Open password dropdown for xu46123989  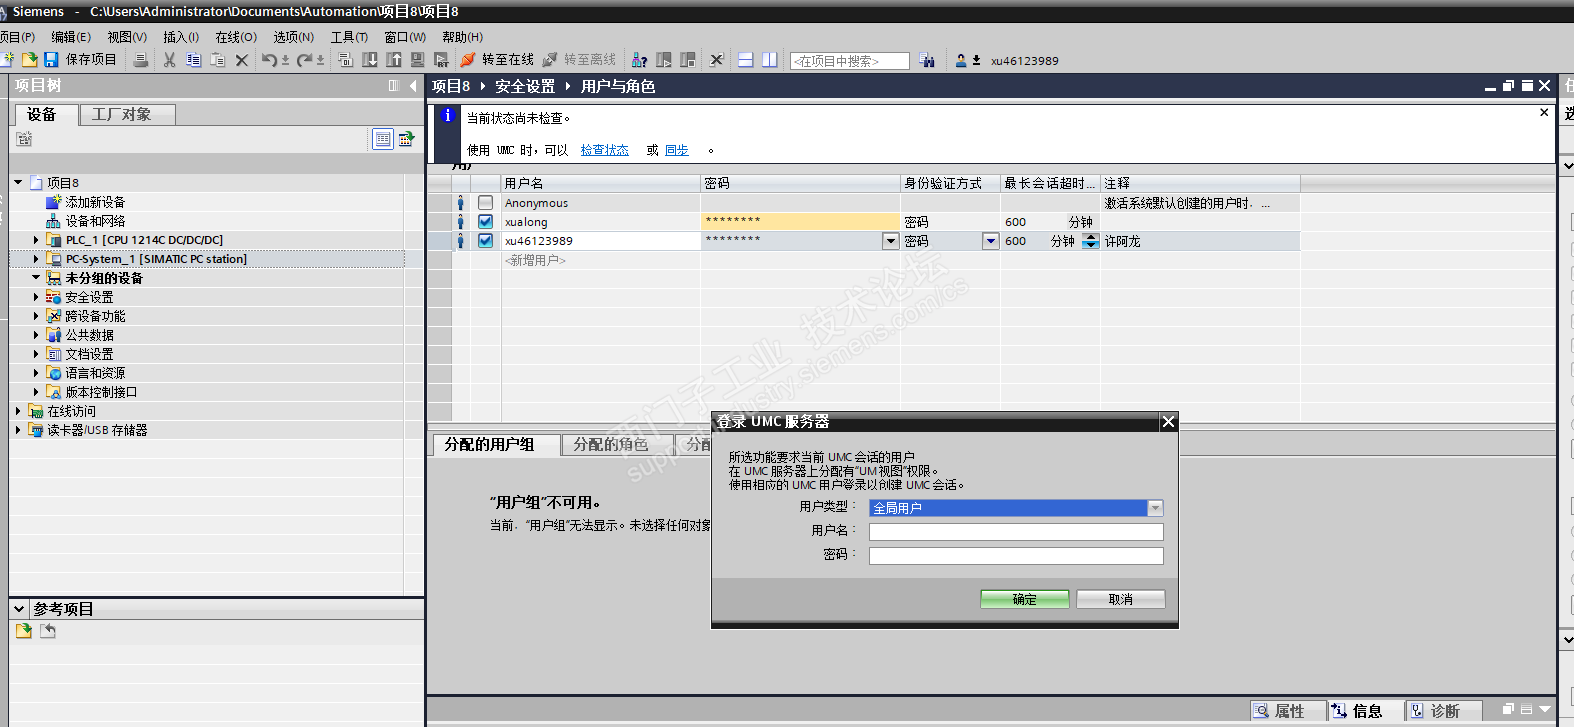[x=890, y=241]
